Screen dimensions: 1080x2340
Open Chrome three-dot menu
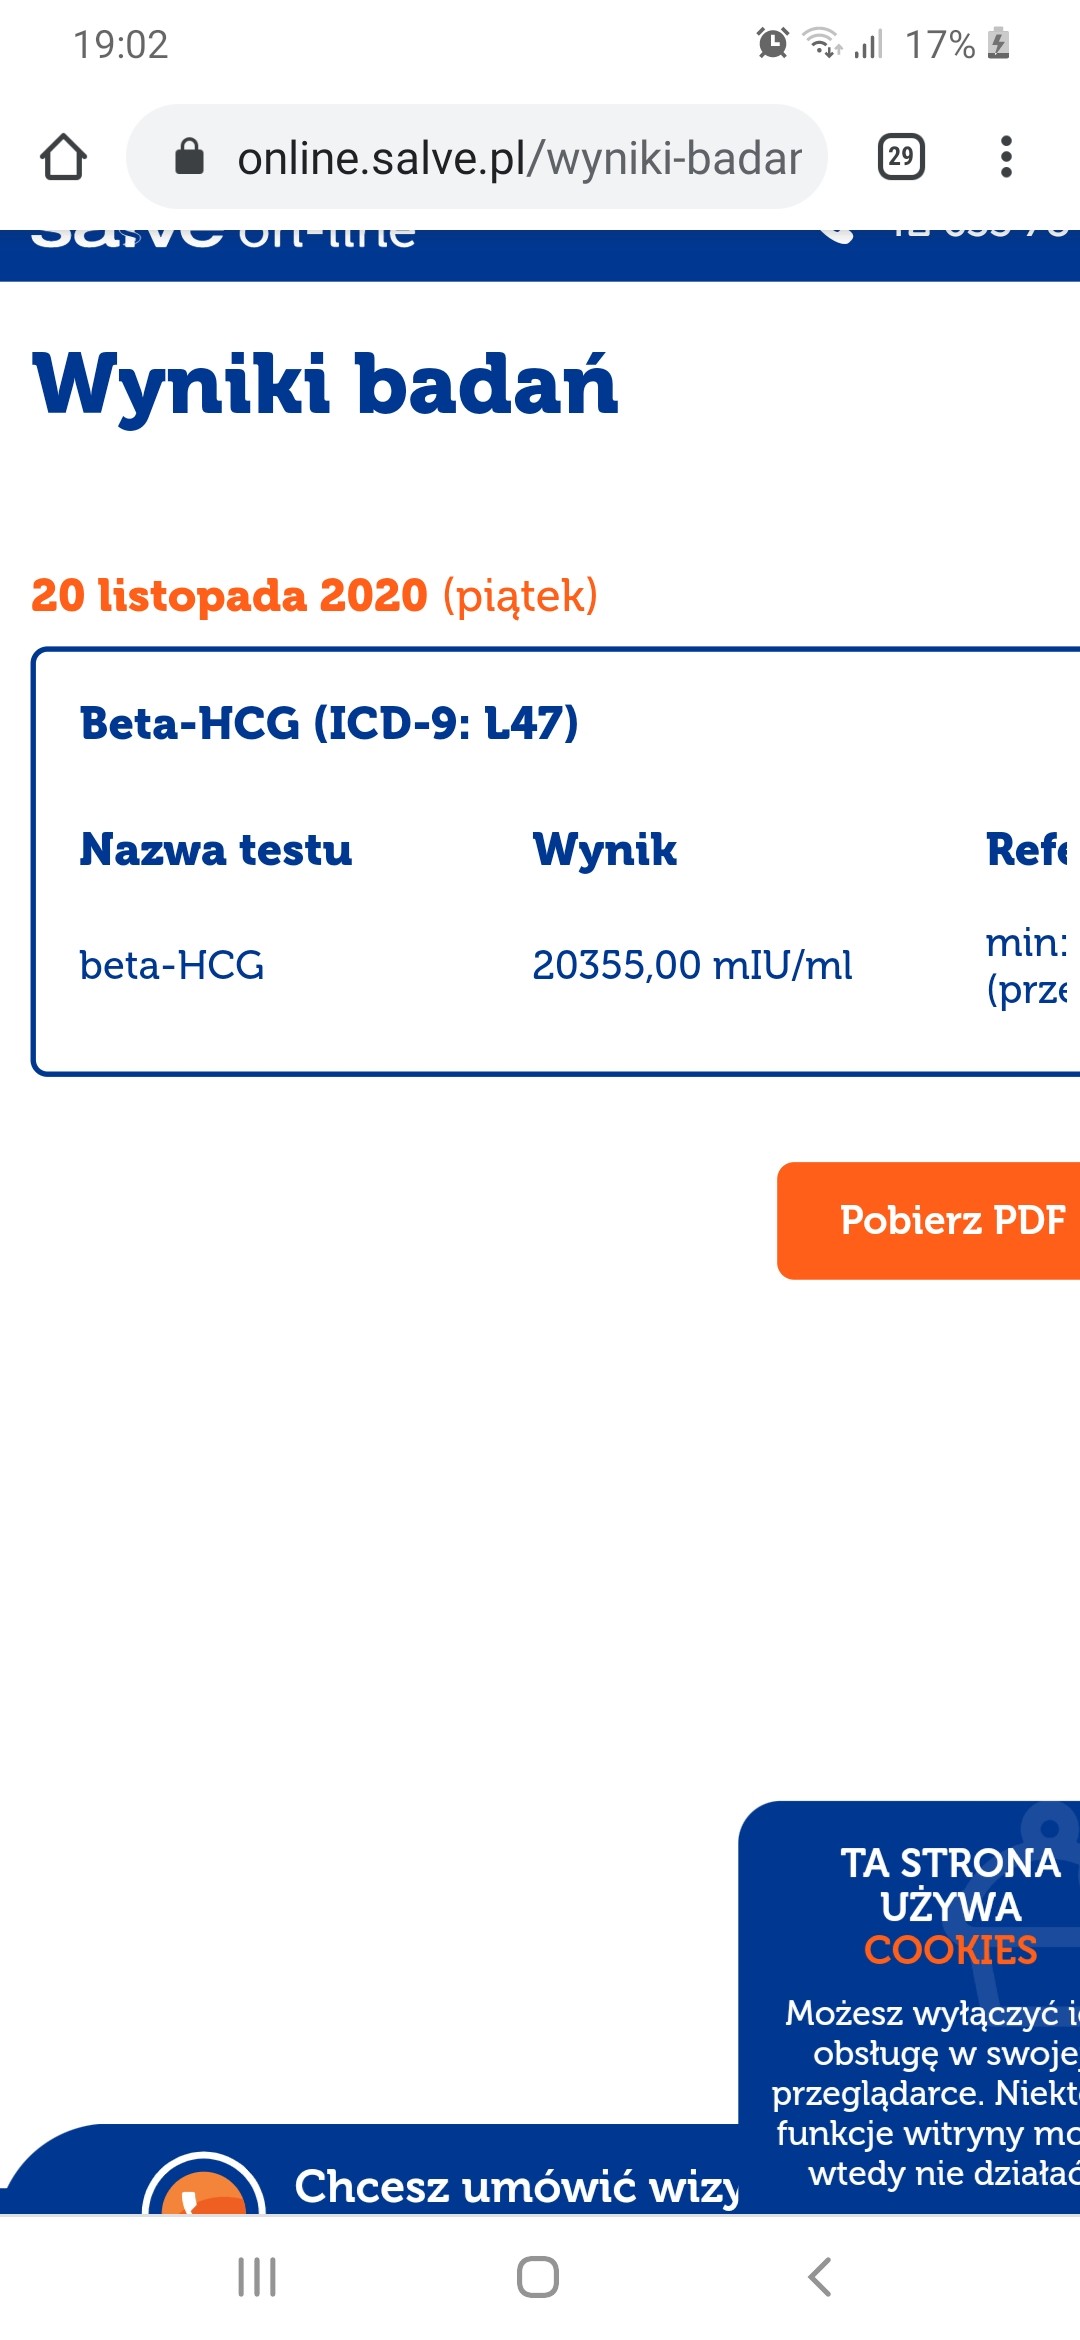[x=1006, y=157]
